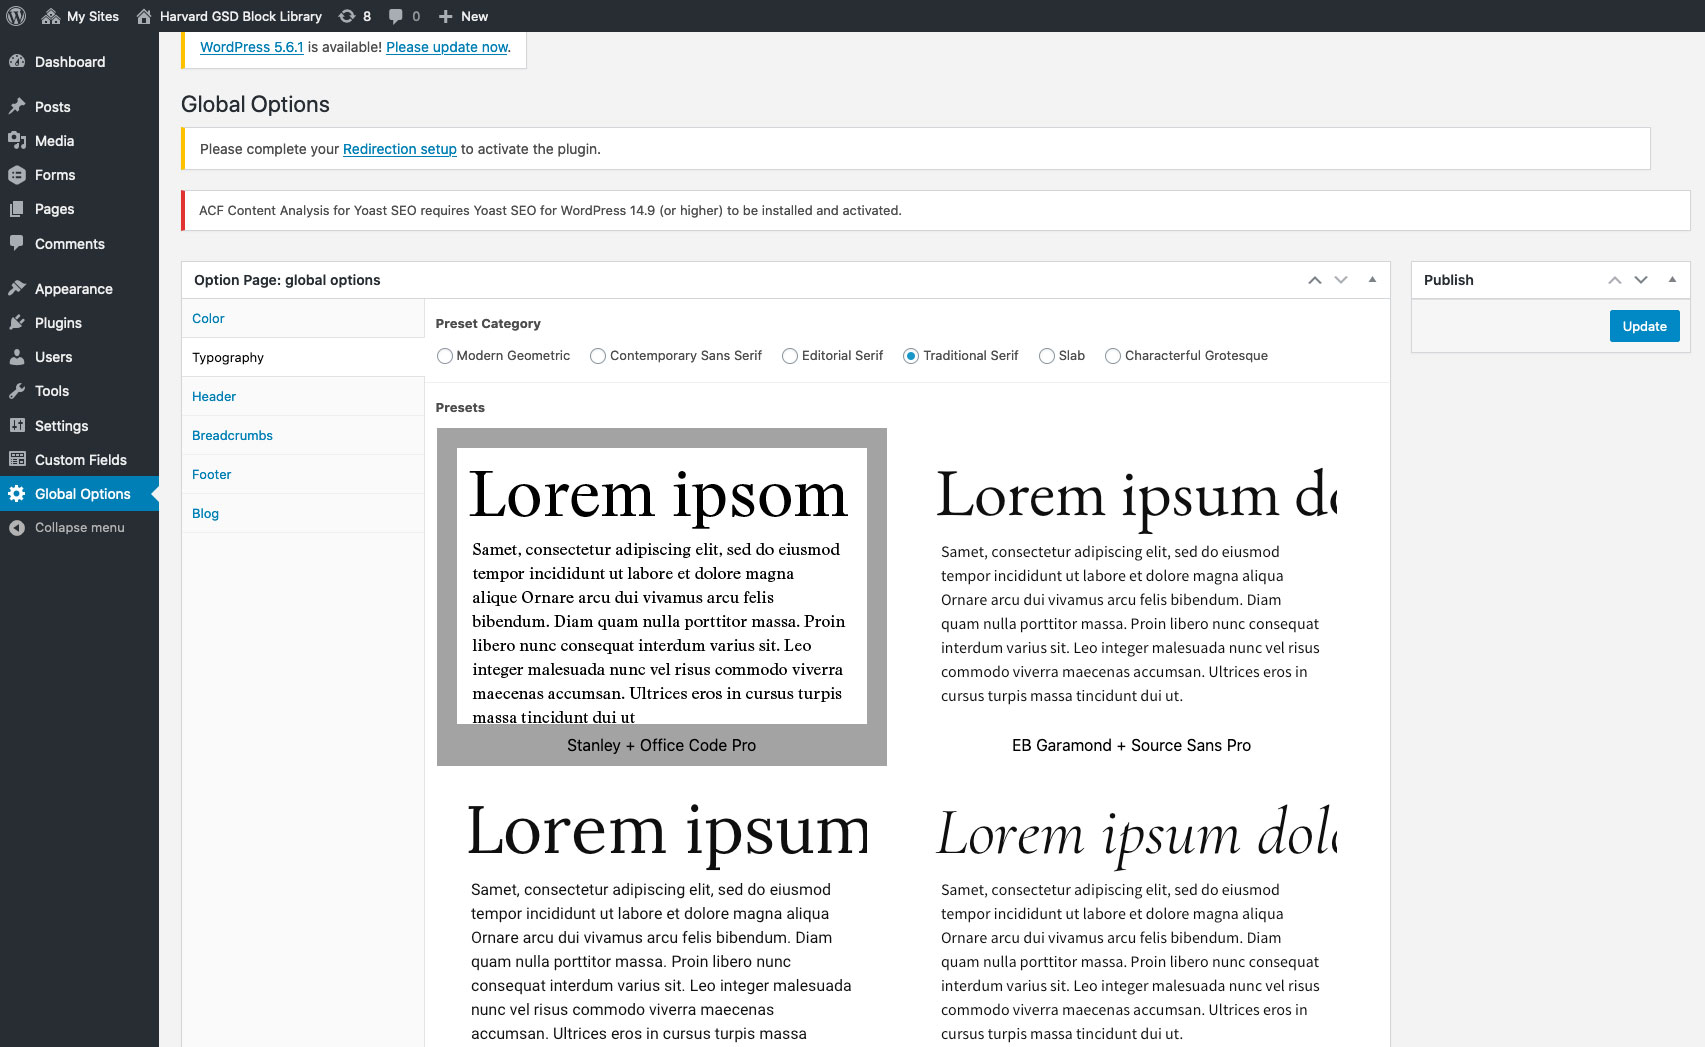Click the Appearance brush icon
The width and height of the screenshot is (1705, 1047).
click(18, 288)
